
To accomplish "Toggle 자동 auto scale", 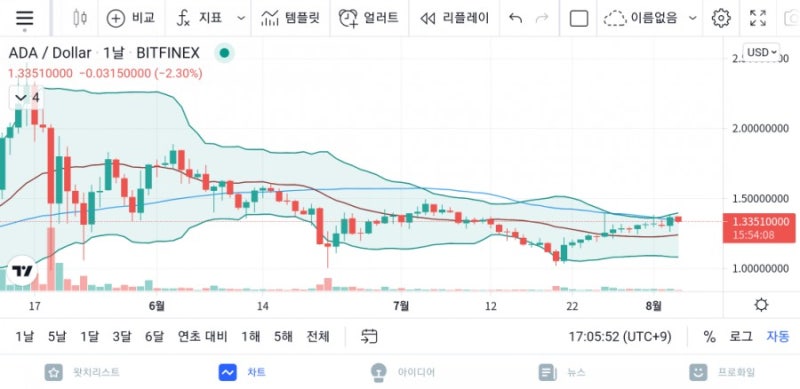I will pyautogui.click(x=778, y=336).
